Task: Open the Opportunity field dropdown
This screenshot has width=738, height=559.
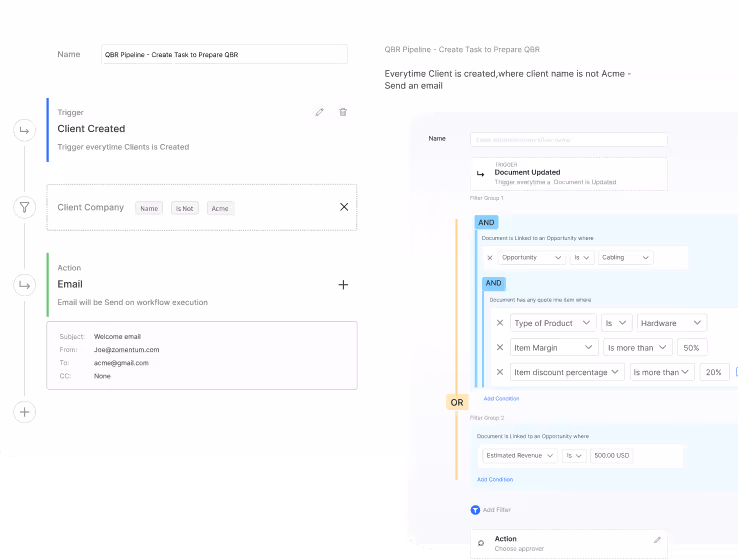Action: (x=532, y=257)
